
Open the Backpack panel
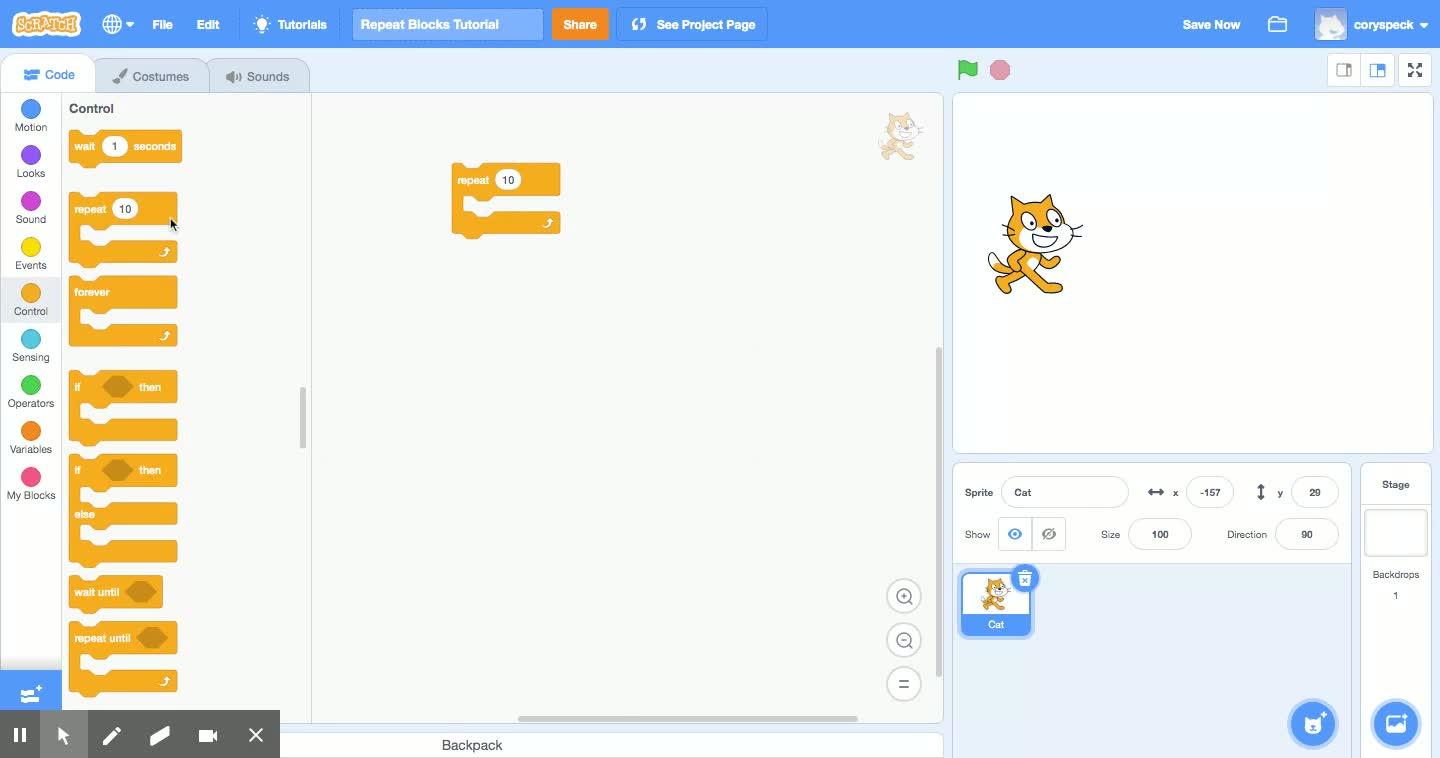tap(472, 745)
